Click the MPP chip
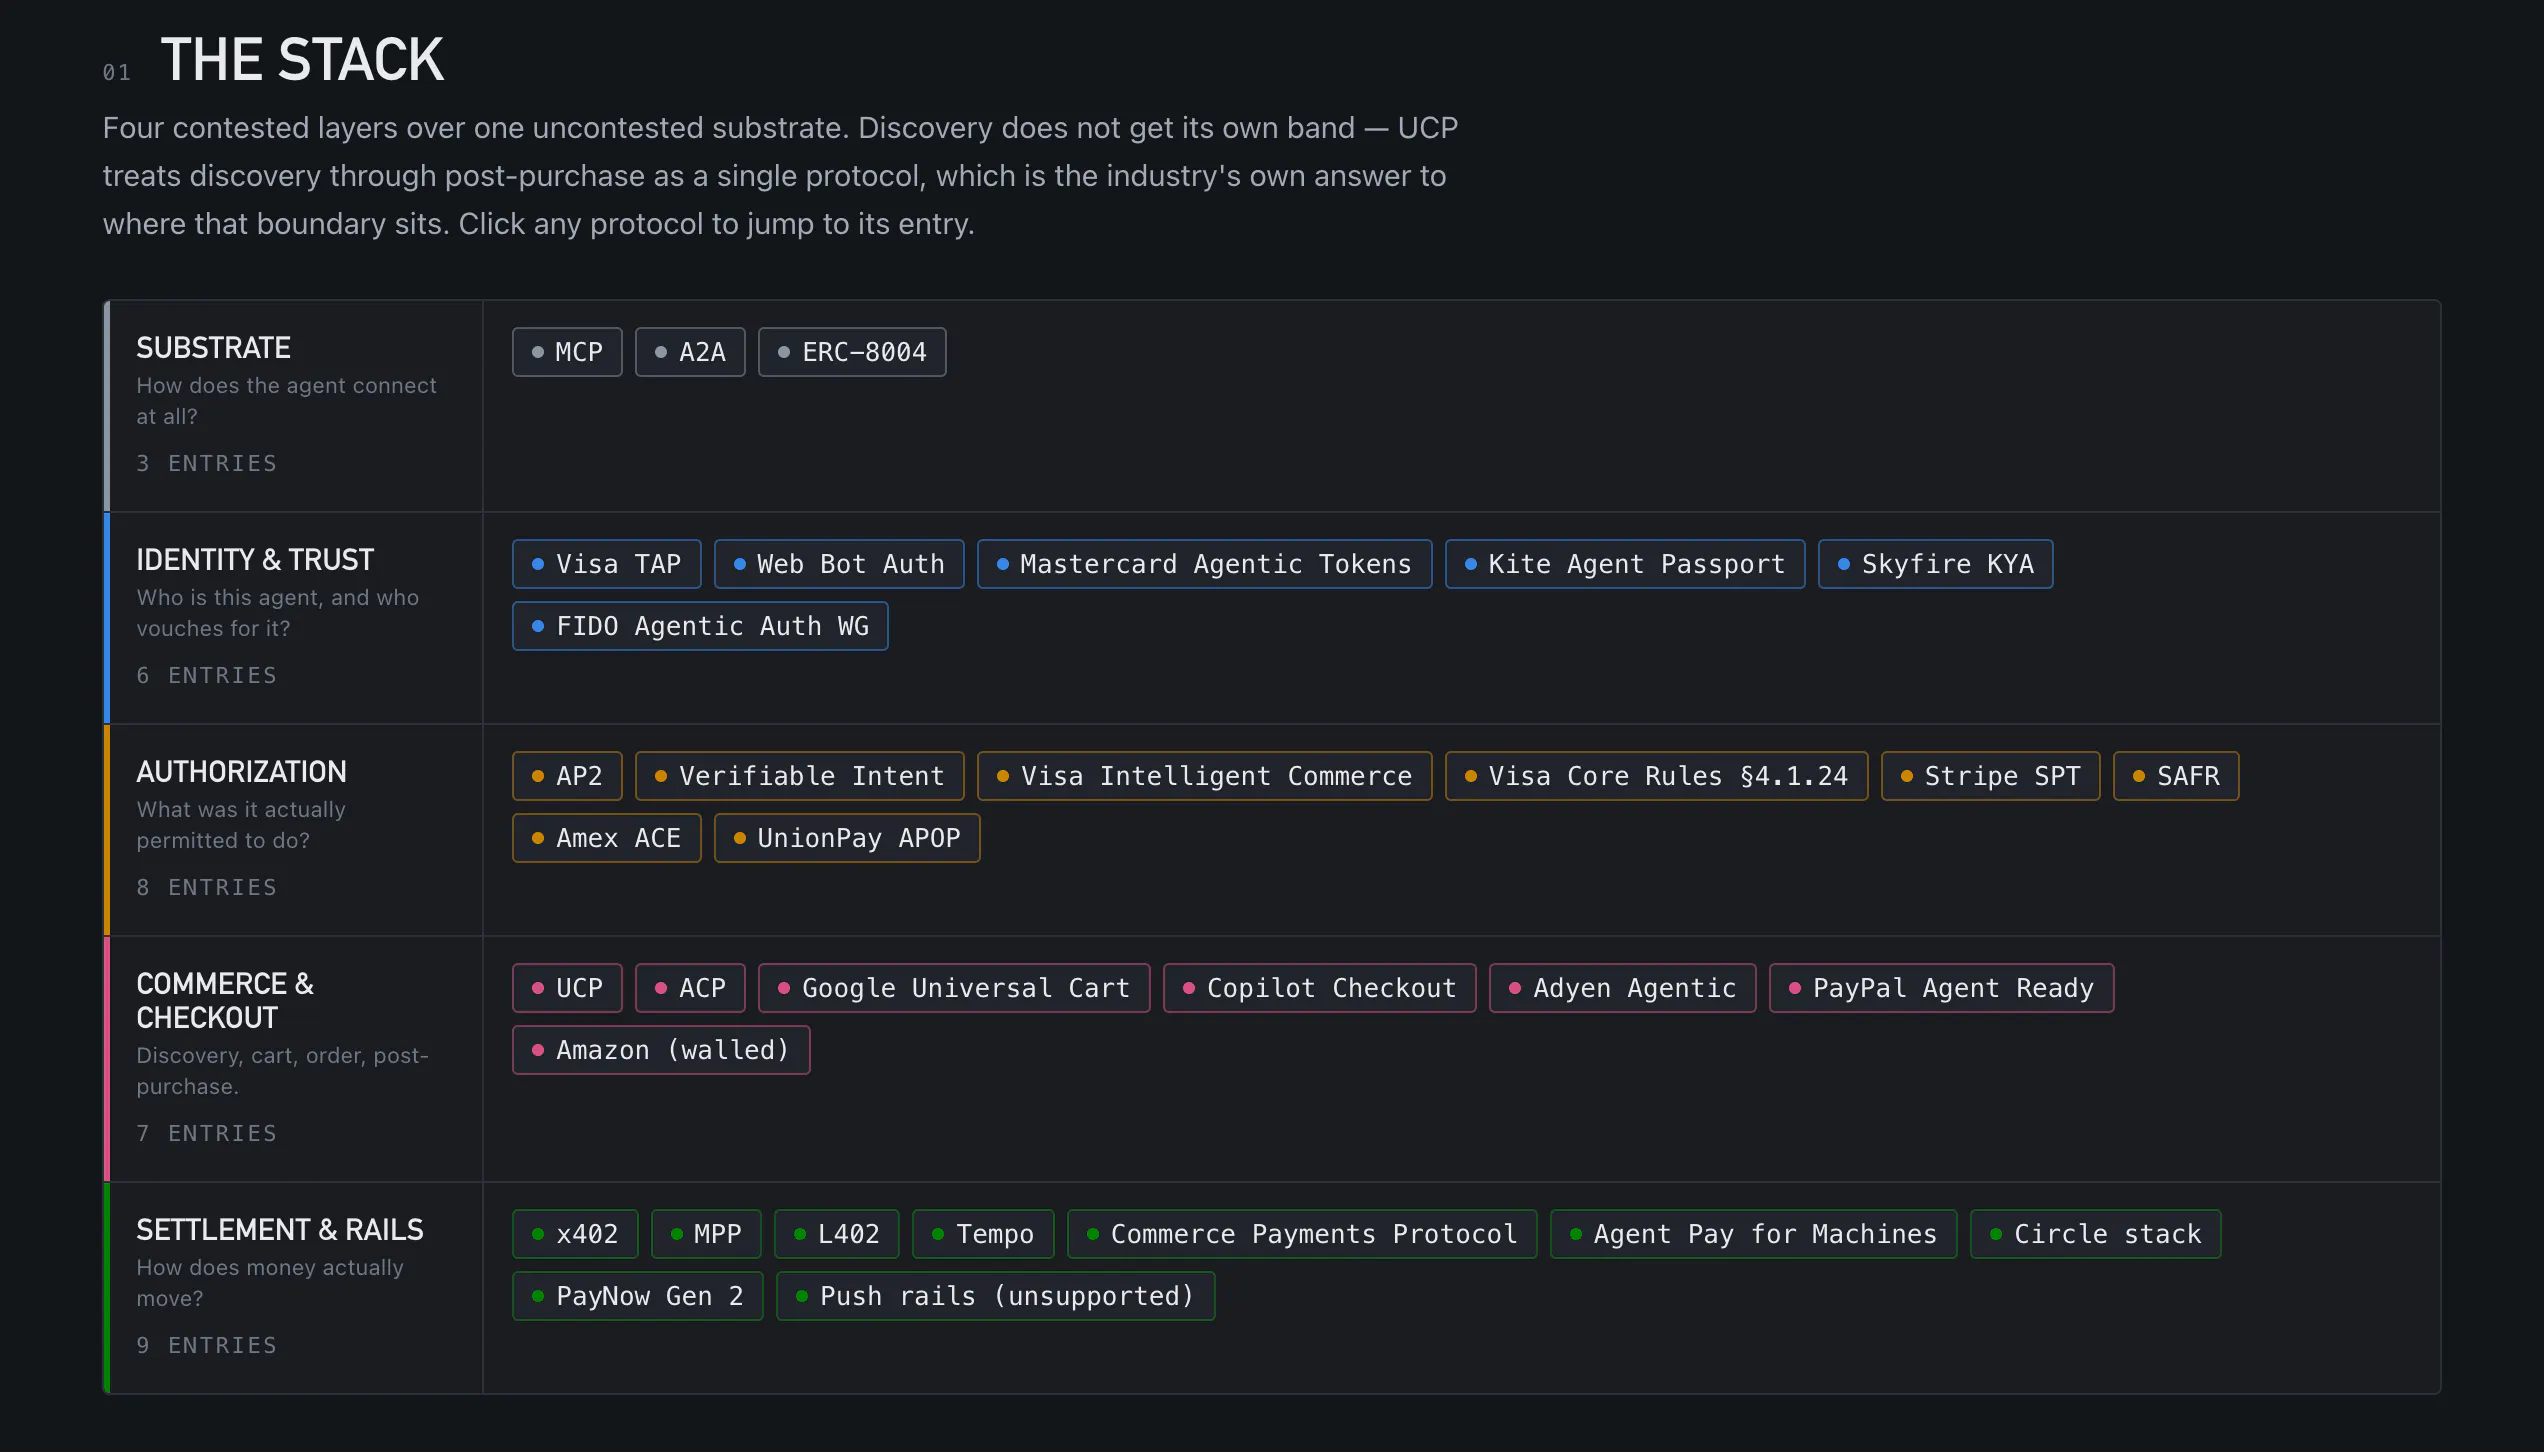Image resolution: width=2544 pixels, height=1452 pixels. (x=706, y=1234)
